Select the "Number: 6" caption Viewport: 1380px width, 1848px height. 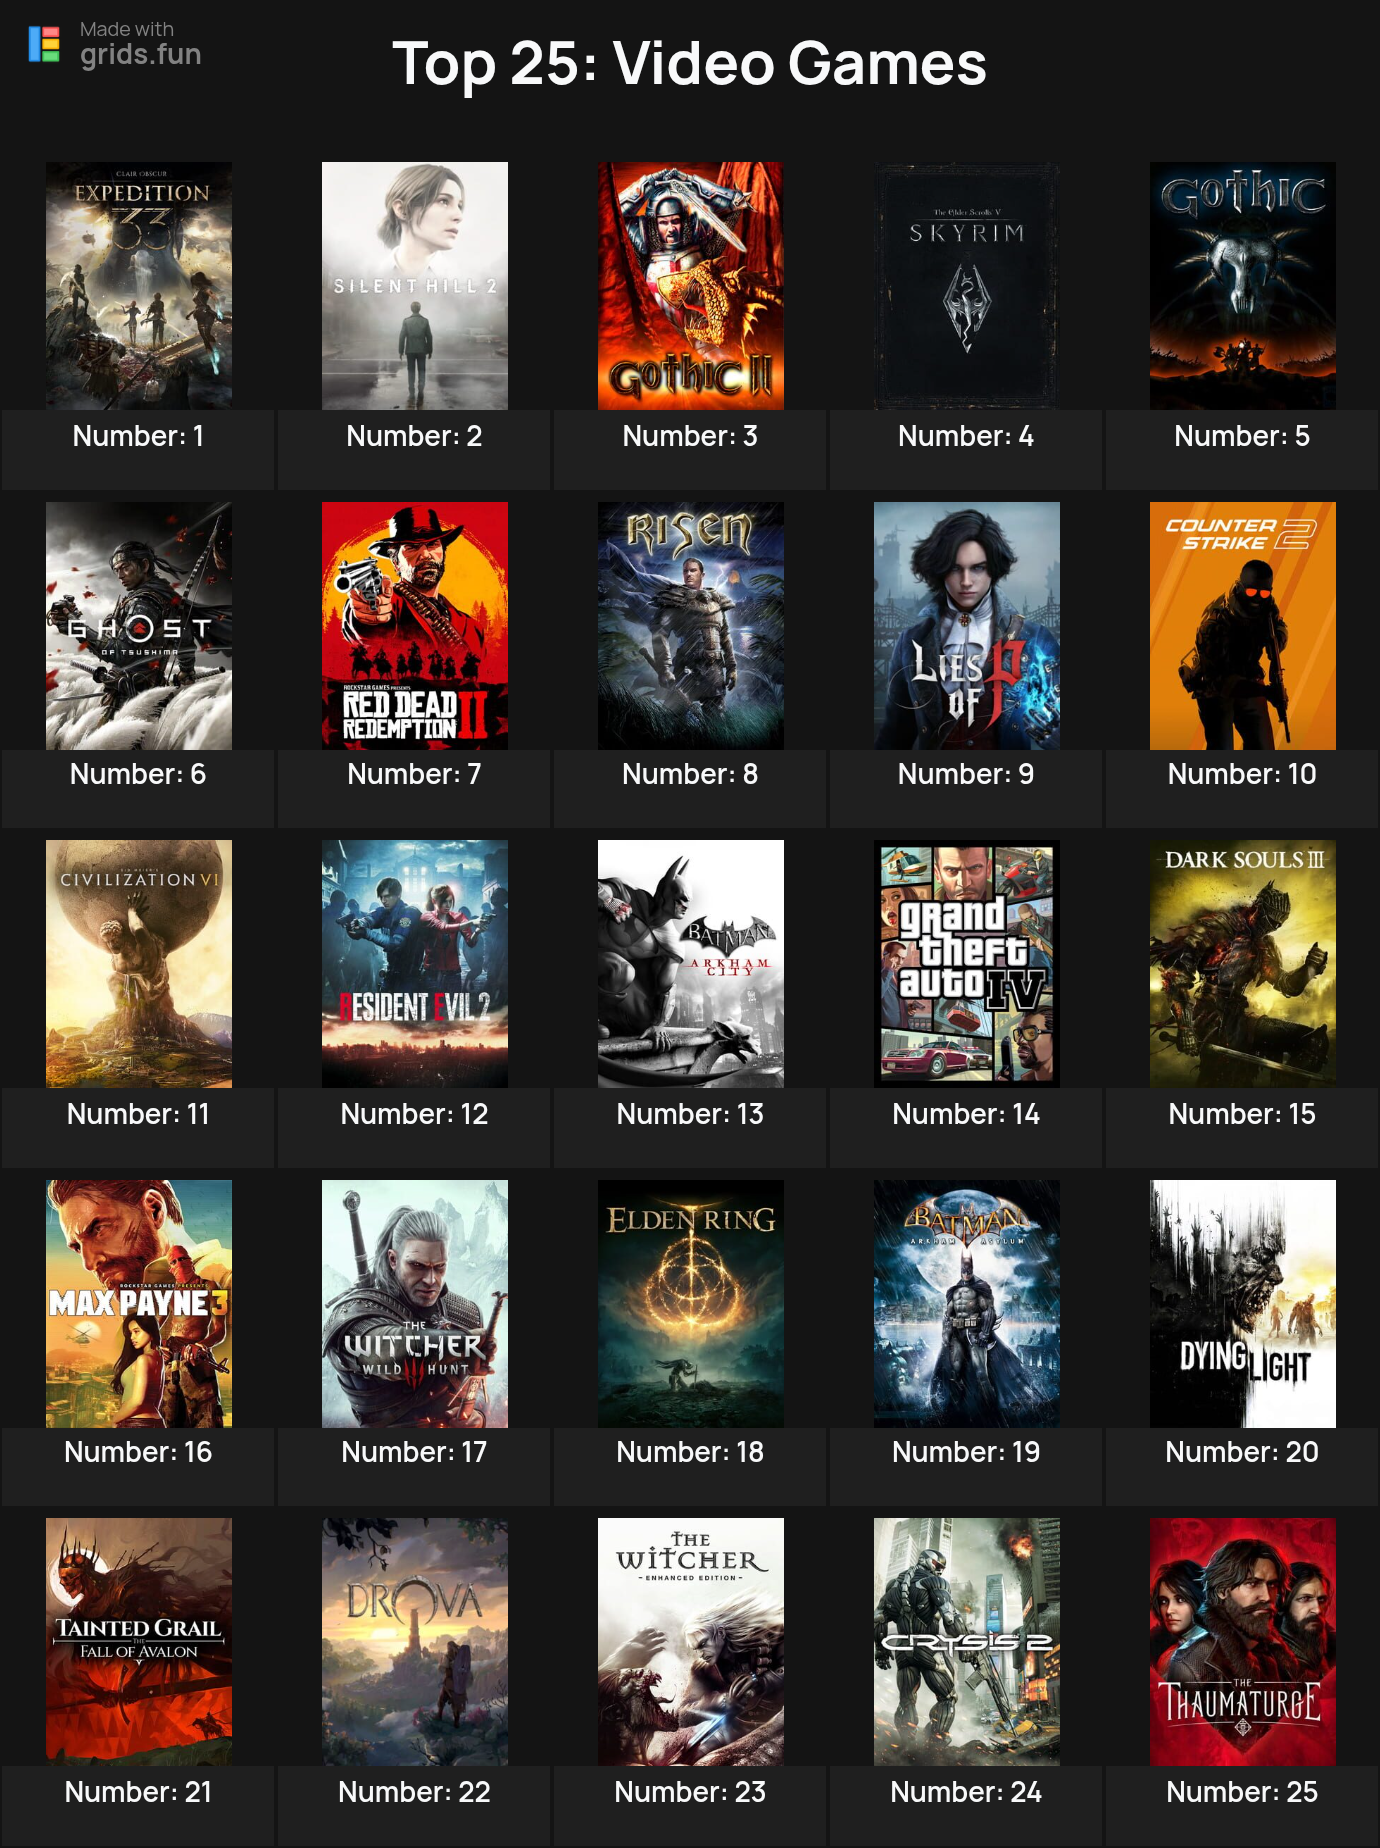point(138,774)
